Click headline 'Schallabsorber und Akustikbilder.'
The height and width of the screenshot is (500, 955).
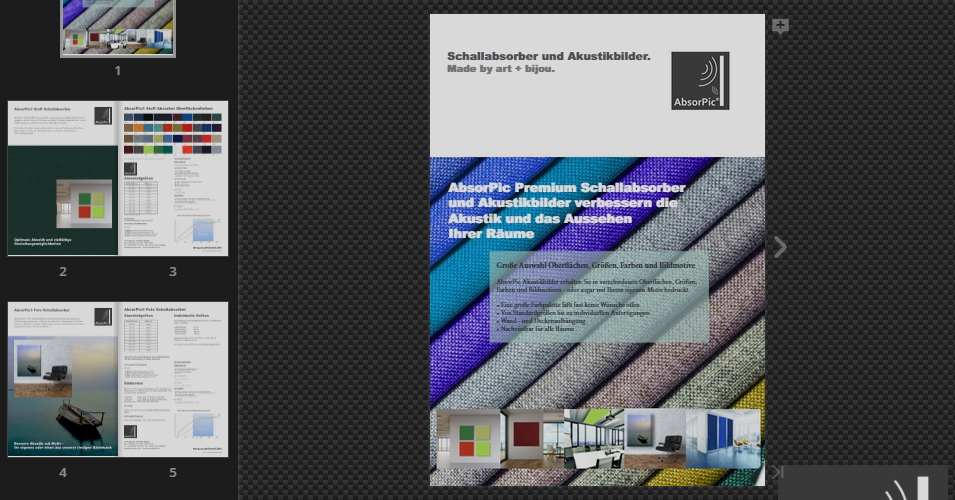(x=549, y=56)
